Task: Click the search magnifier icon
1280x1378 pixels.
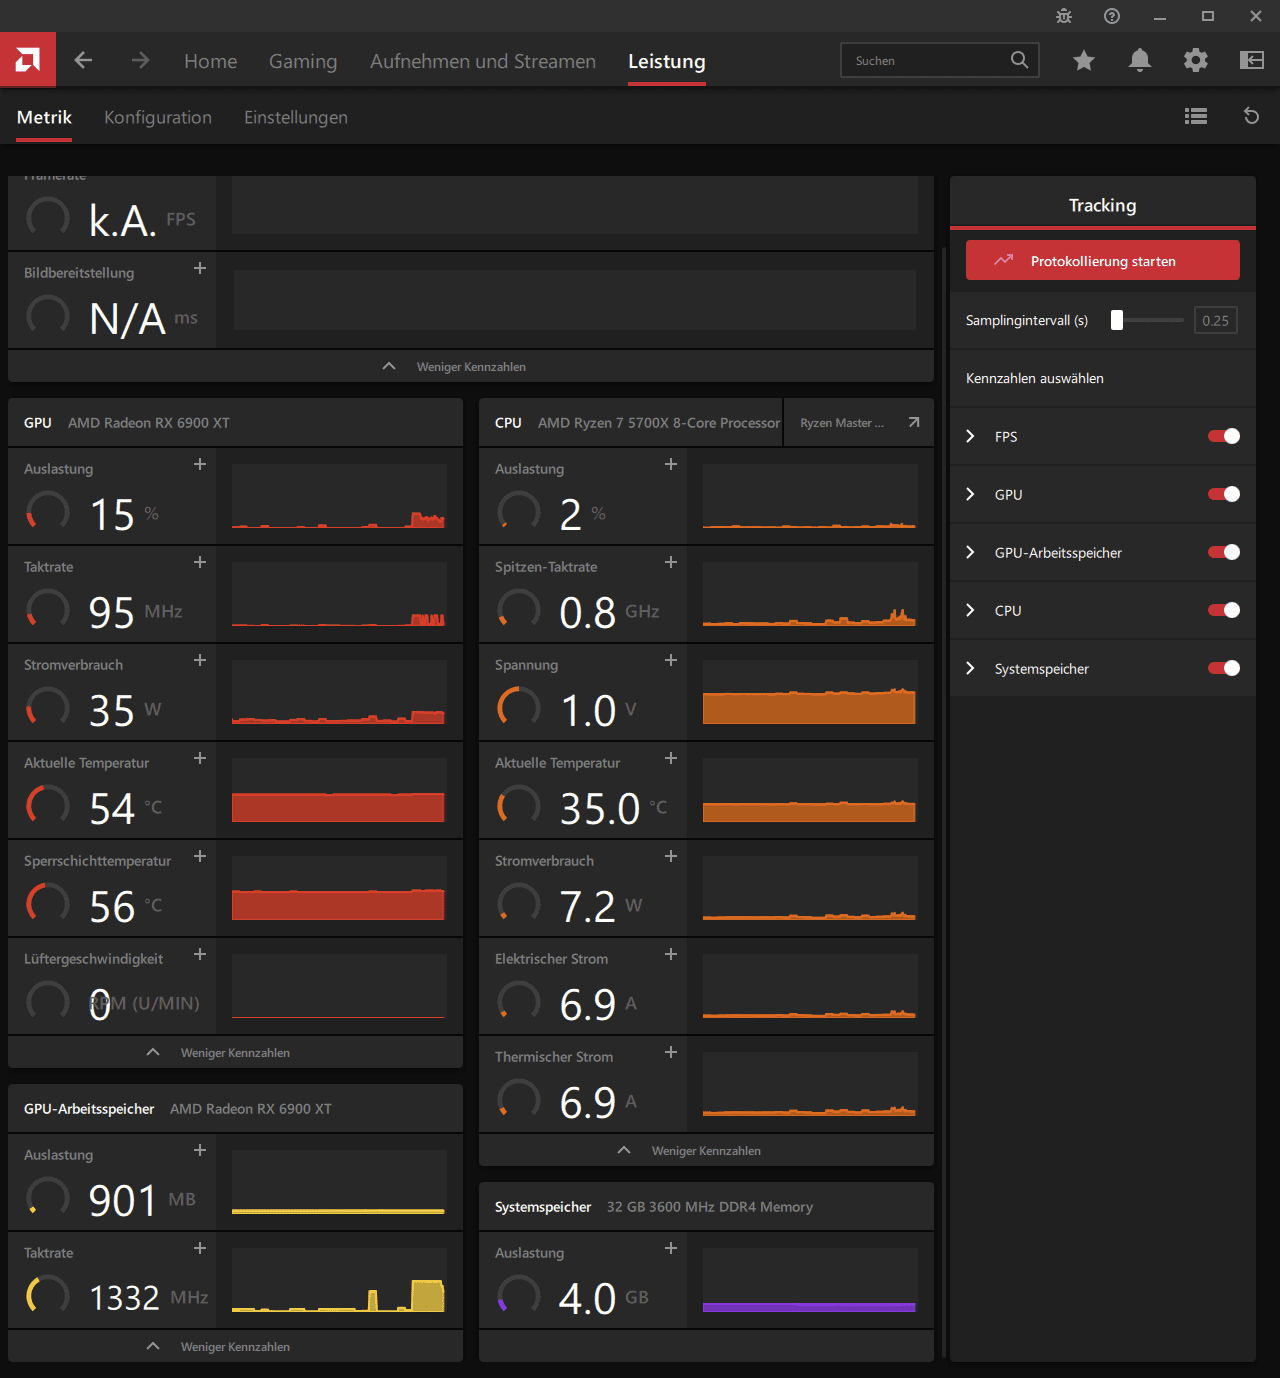Action: (x=1019, y=60)
